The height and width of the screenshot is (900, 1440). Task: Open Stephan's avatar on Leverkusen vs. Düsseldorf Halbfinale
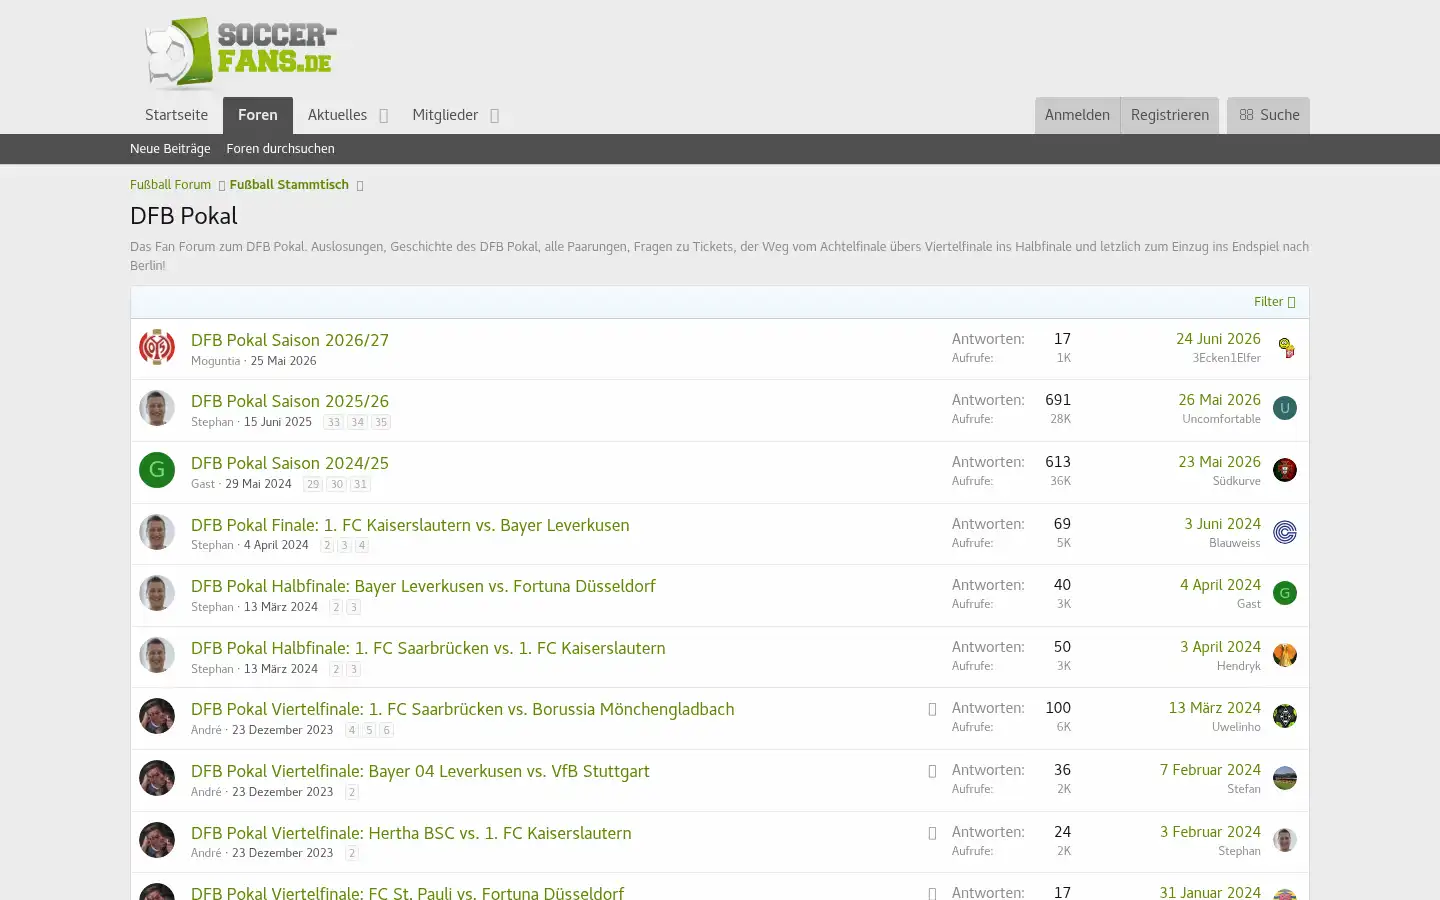(x=157, y=593)
